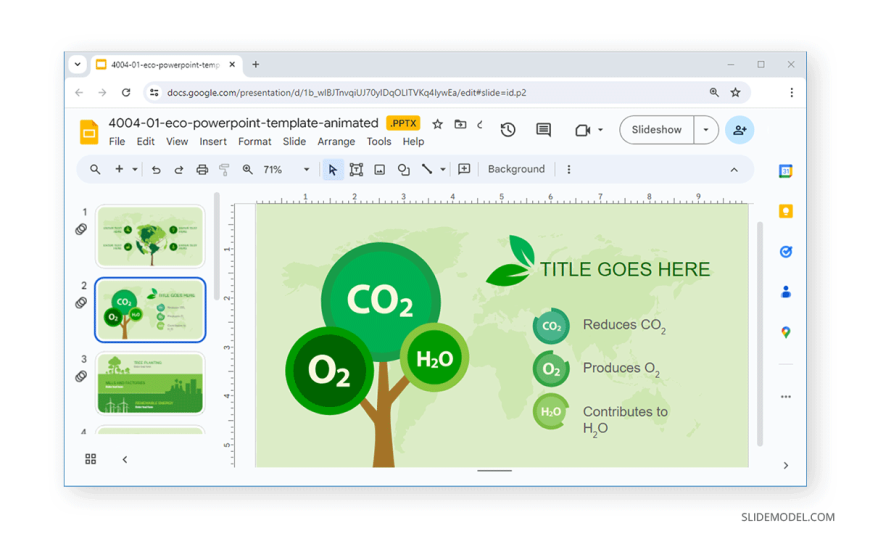Open a new browser tab
Screen dimensions: 870x539
coord(256,64)
